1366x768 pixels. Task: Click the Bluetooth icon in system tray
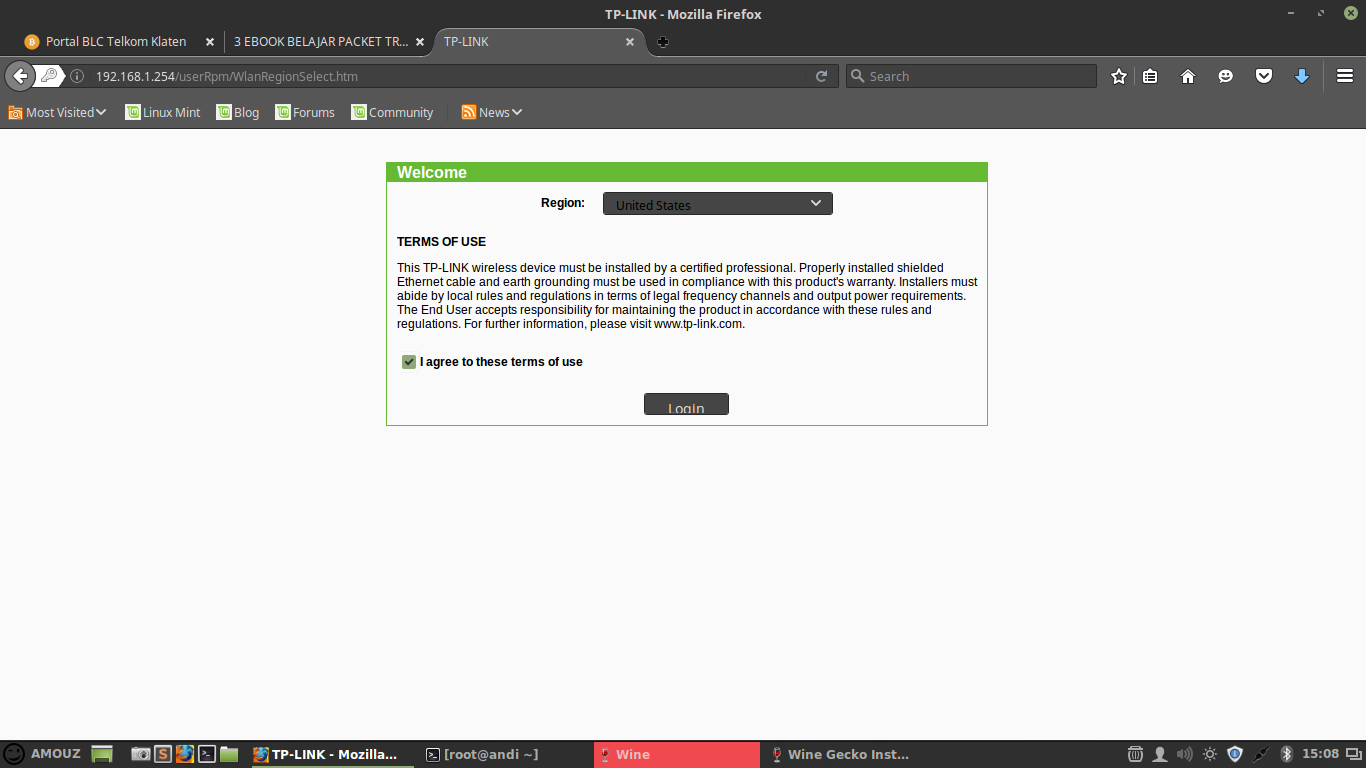pyautogui.click(x=1287, y=754)
